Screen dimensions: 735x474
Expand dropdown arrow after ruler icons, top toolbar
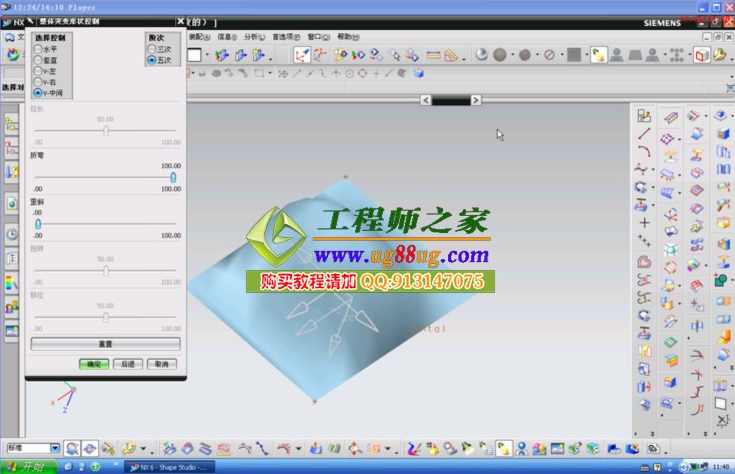tap(464, 59)
